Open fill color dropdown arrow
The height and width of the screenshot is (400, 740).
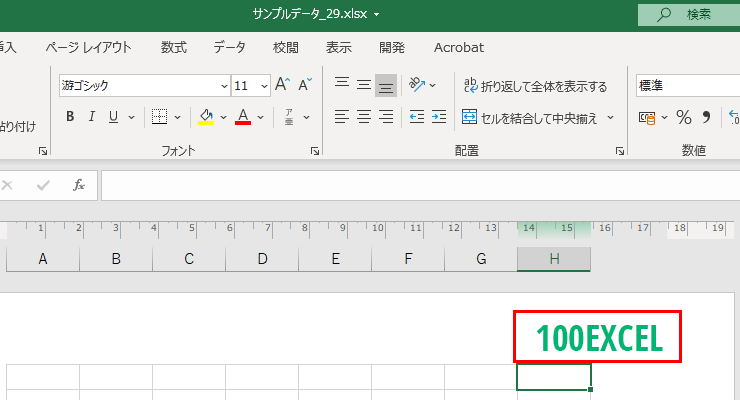tap(224, 117)
